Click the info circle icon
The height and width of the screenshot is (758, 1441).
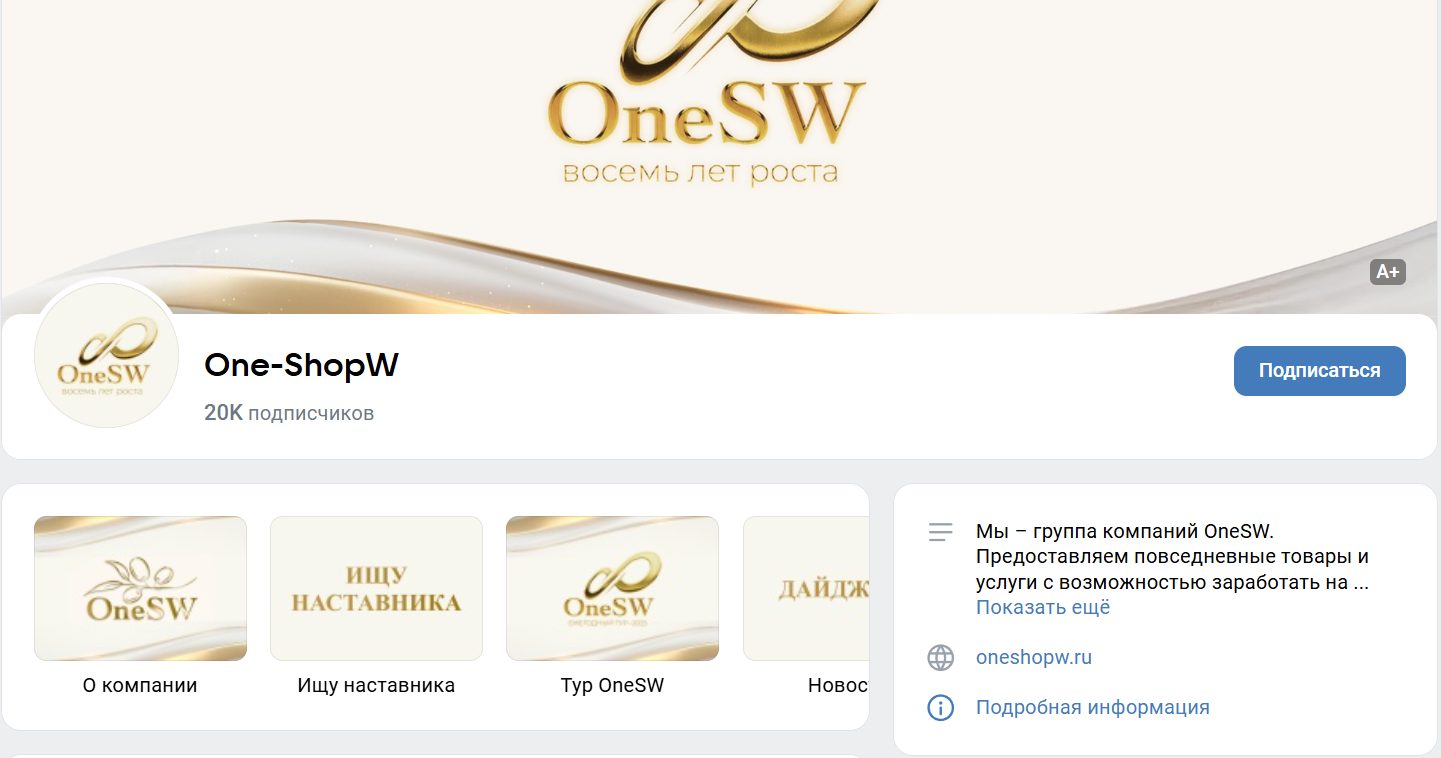(940, 708)
